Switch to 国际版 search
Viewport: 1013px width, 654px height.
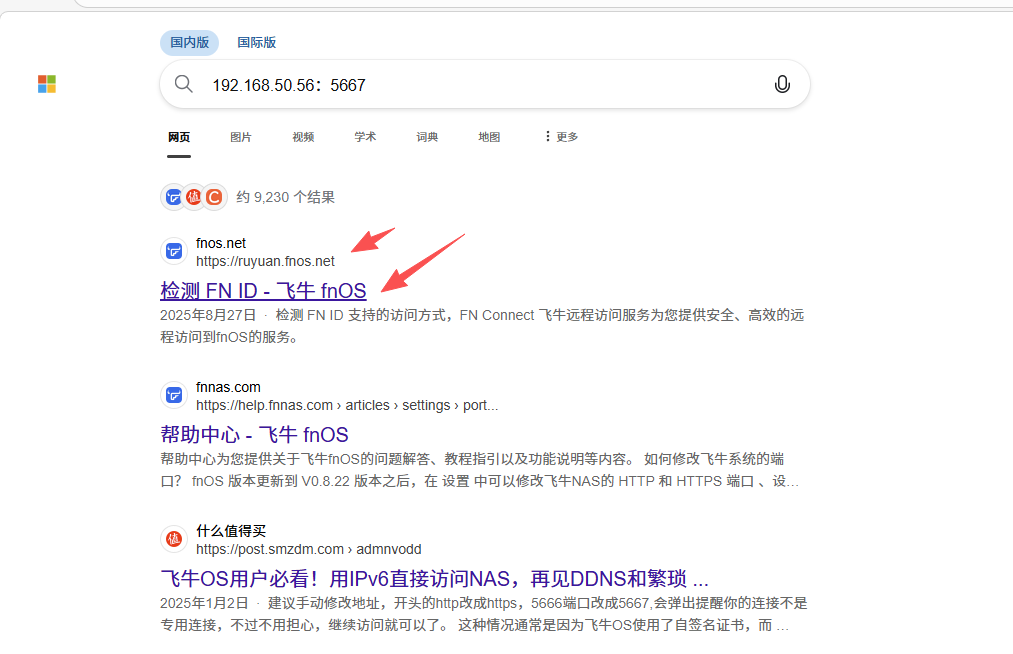pyautogui.click(x=256, y=43)
